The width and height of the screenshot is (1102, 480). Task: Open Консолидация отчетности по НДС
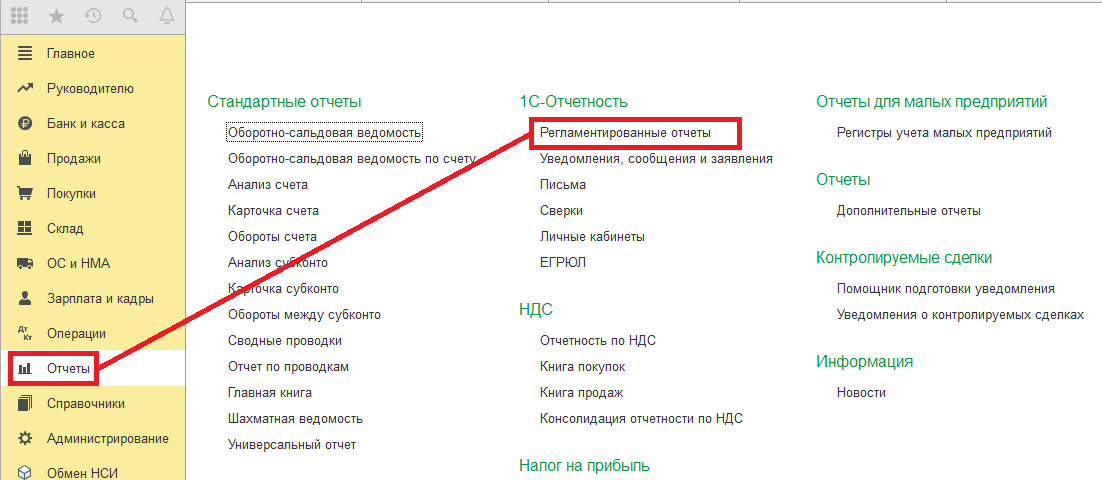(642, 419)
